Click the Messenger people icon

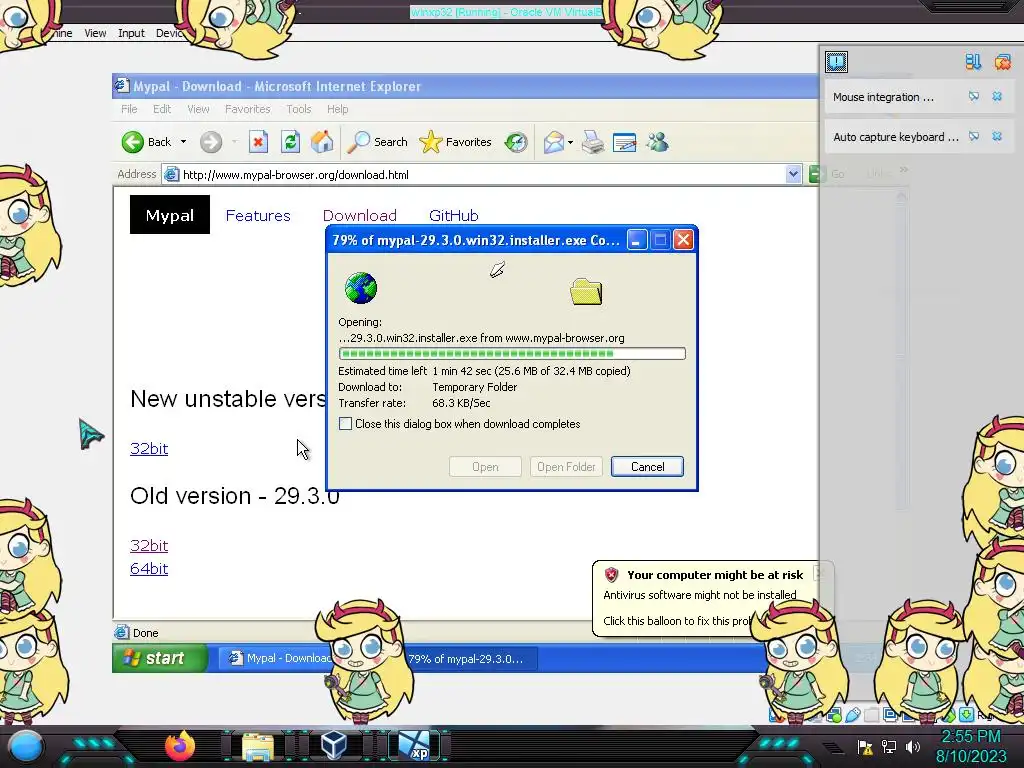[658, 142]
